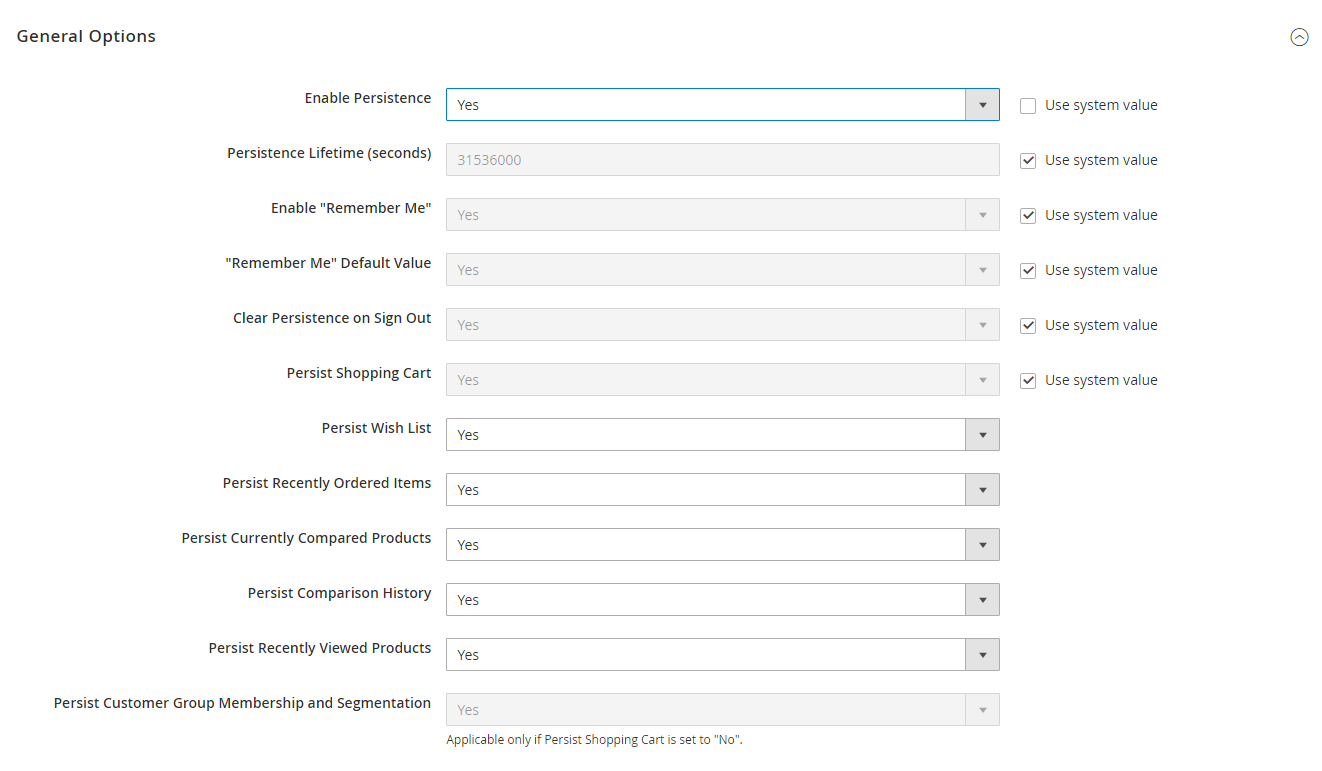1322x771 pixels.
Task: Collapse the General Options section
Action: coord(1299,37)
